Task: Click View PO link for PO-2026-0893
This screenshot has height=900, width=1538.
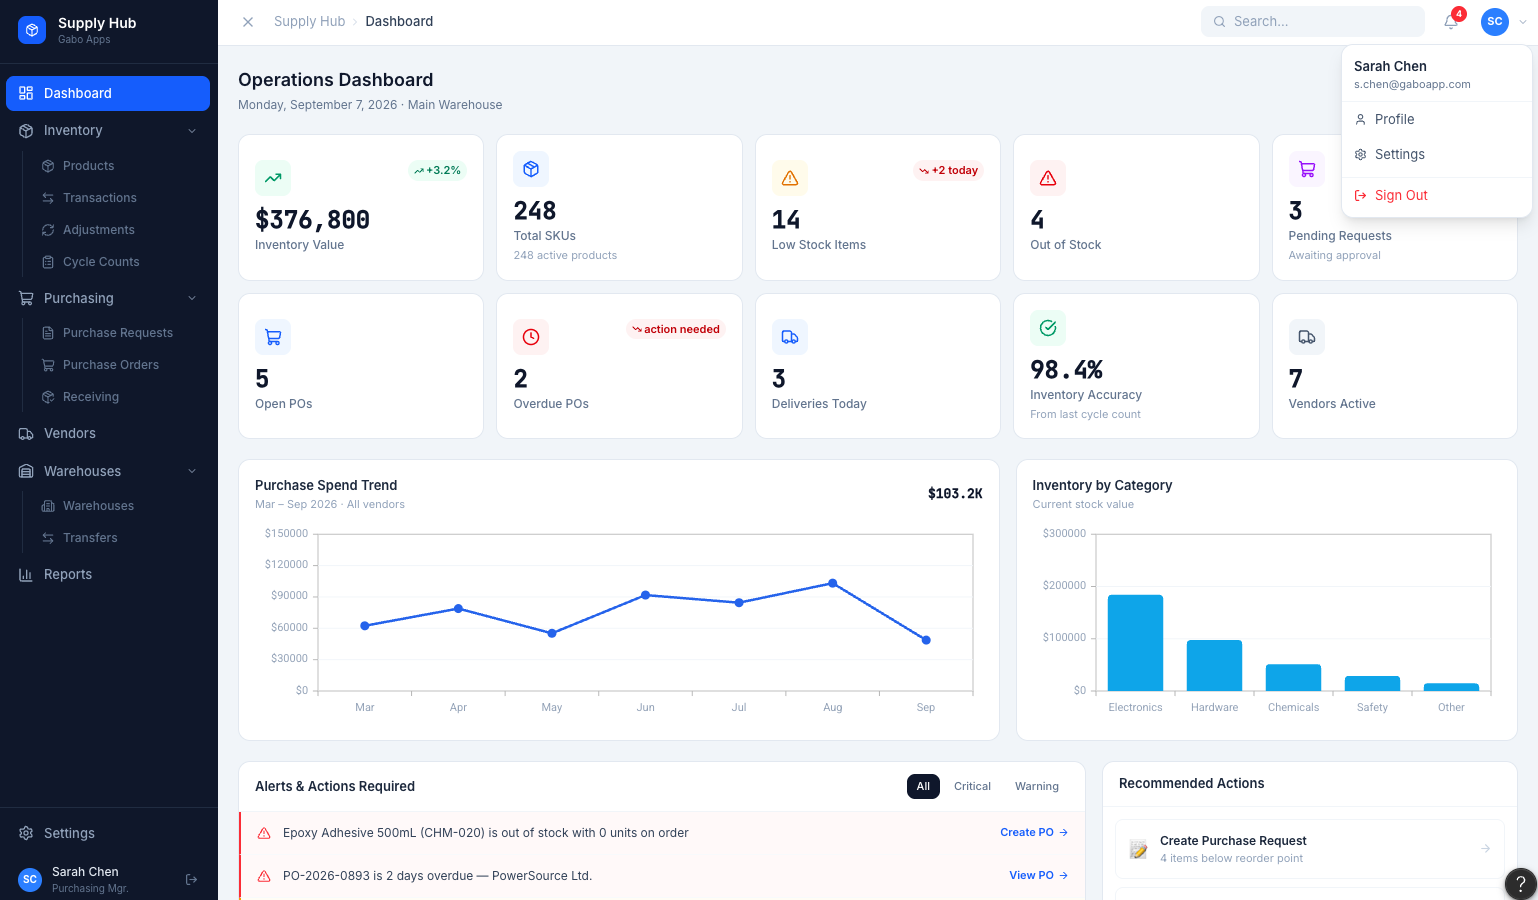Action: pos(1039,875)
